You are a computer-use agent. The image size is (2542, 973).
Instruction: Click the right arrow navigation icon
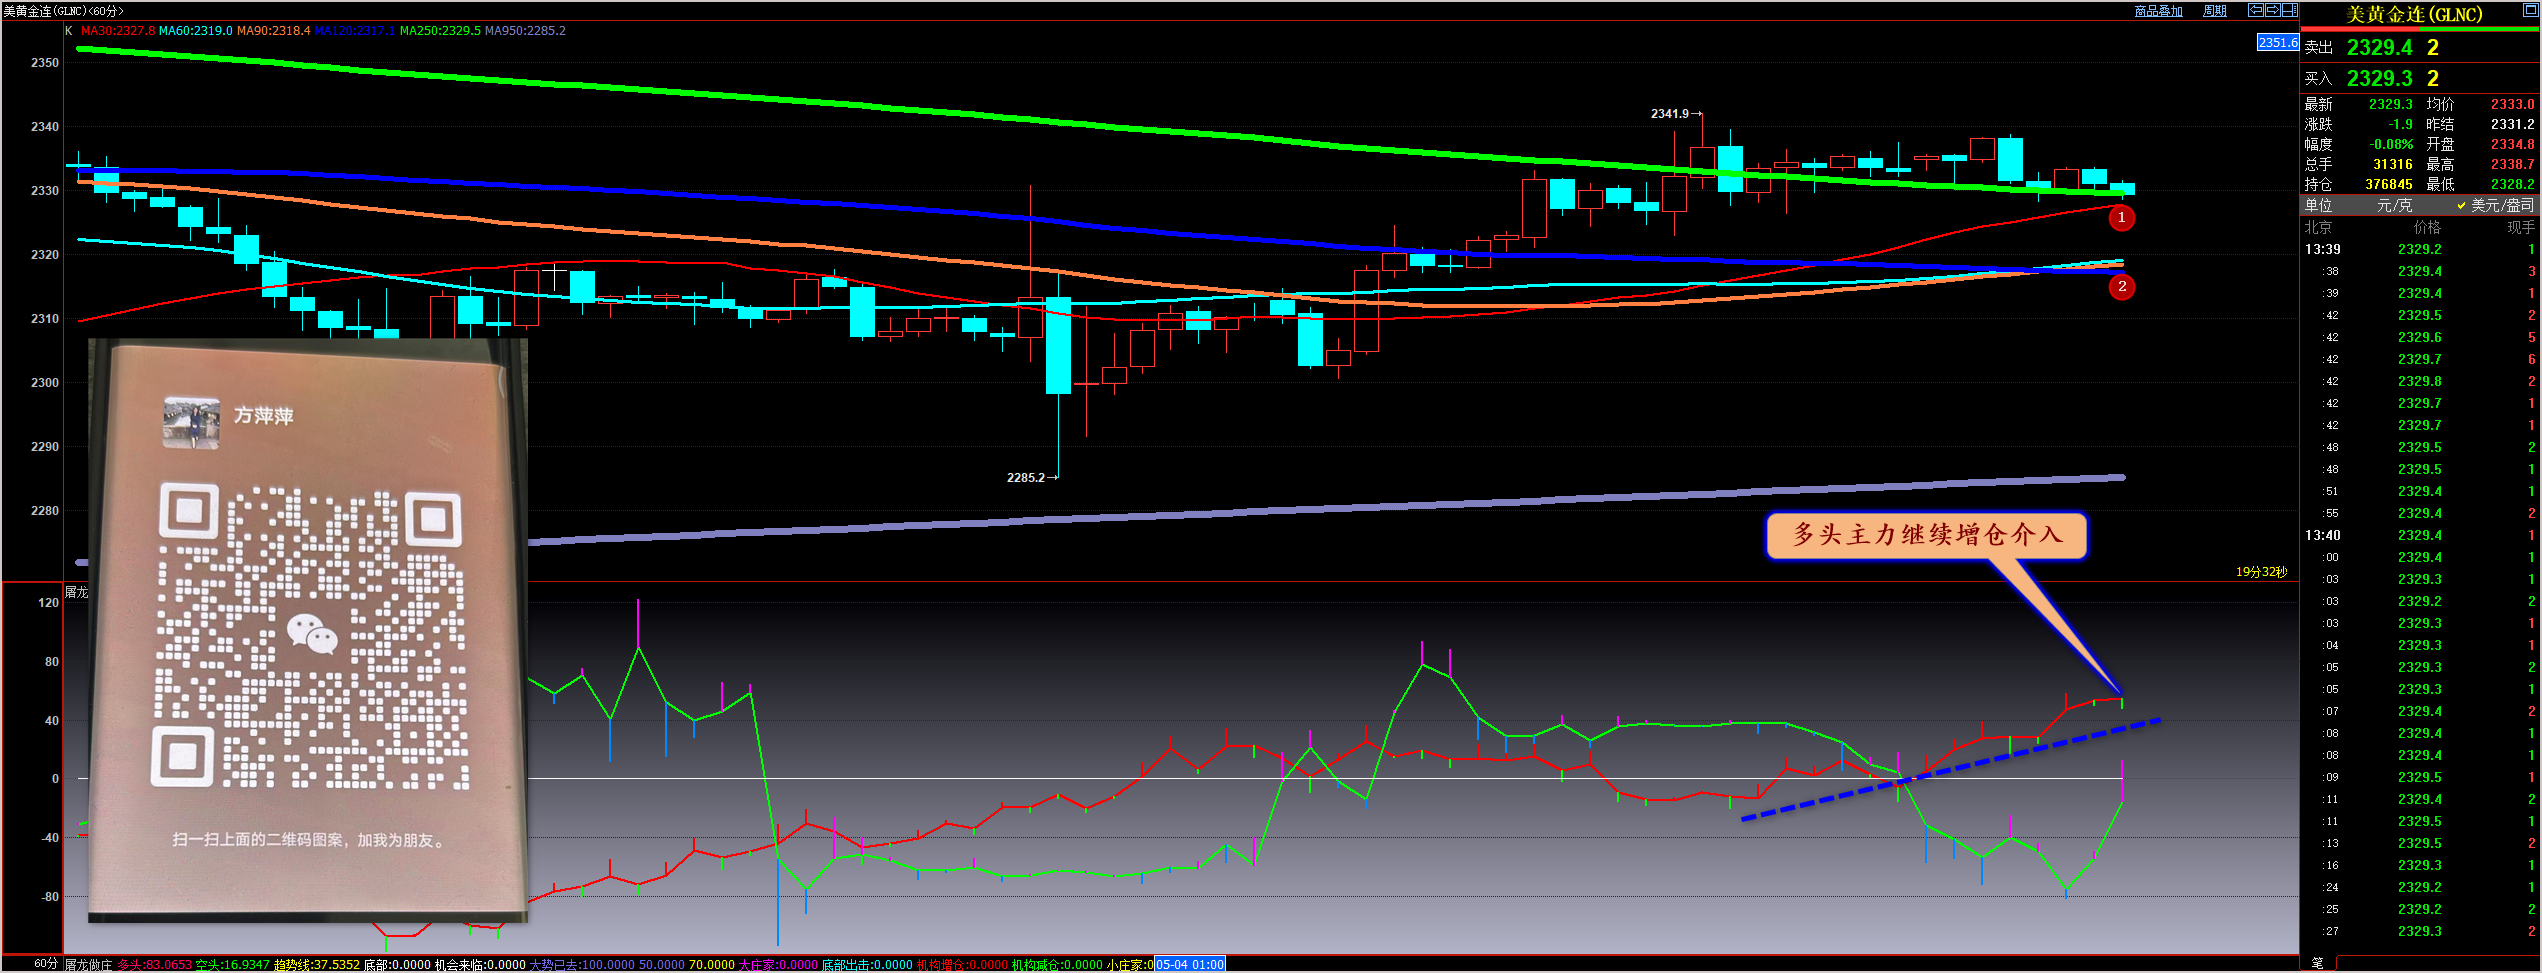(x=2272, y=11)
